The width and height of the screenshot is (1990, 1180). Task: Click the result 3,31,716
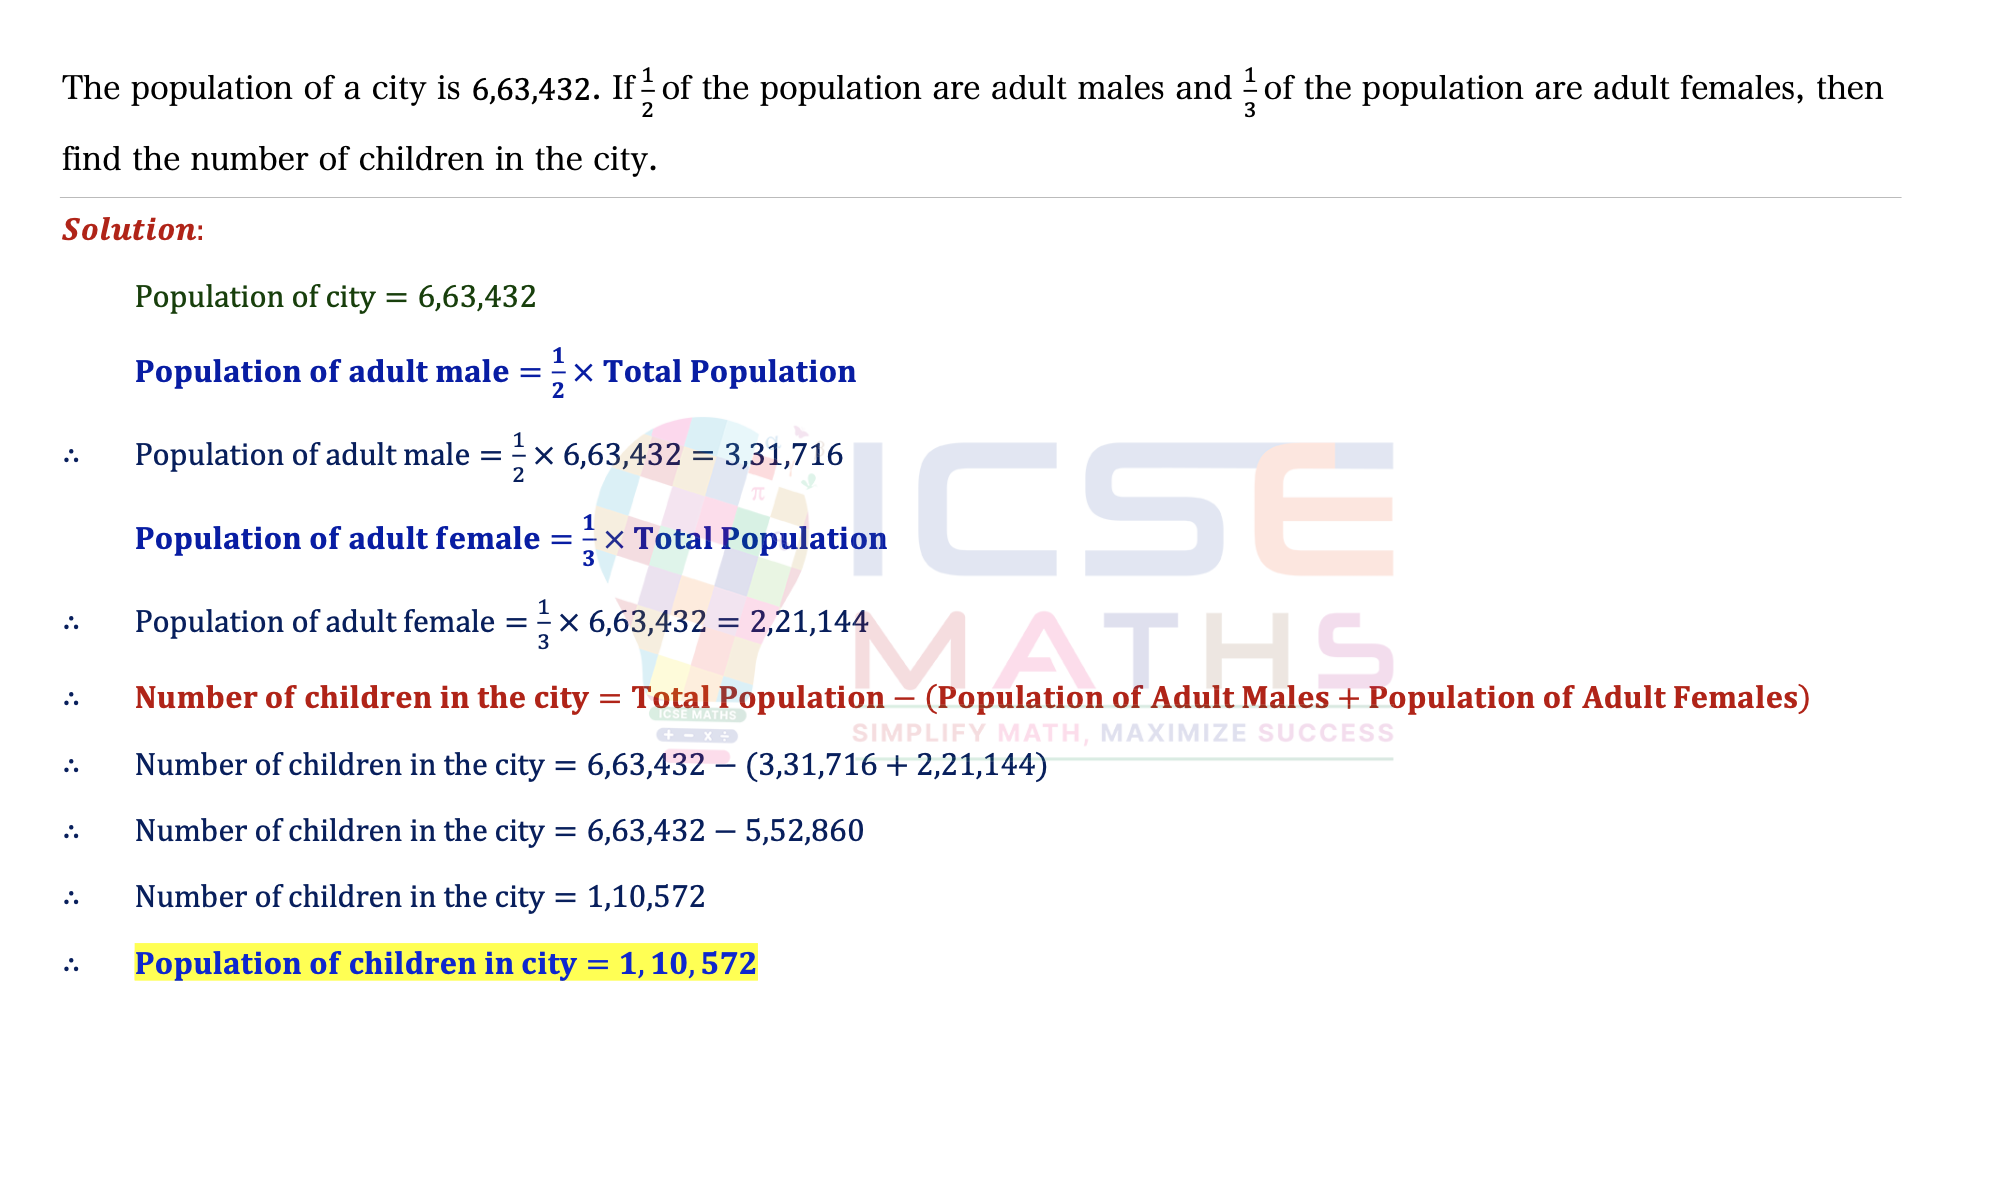(x=784, y=456)
